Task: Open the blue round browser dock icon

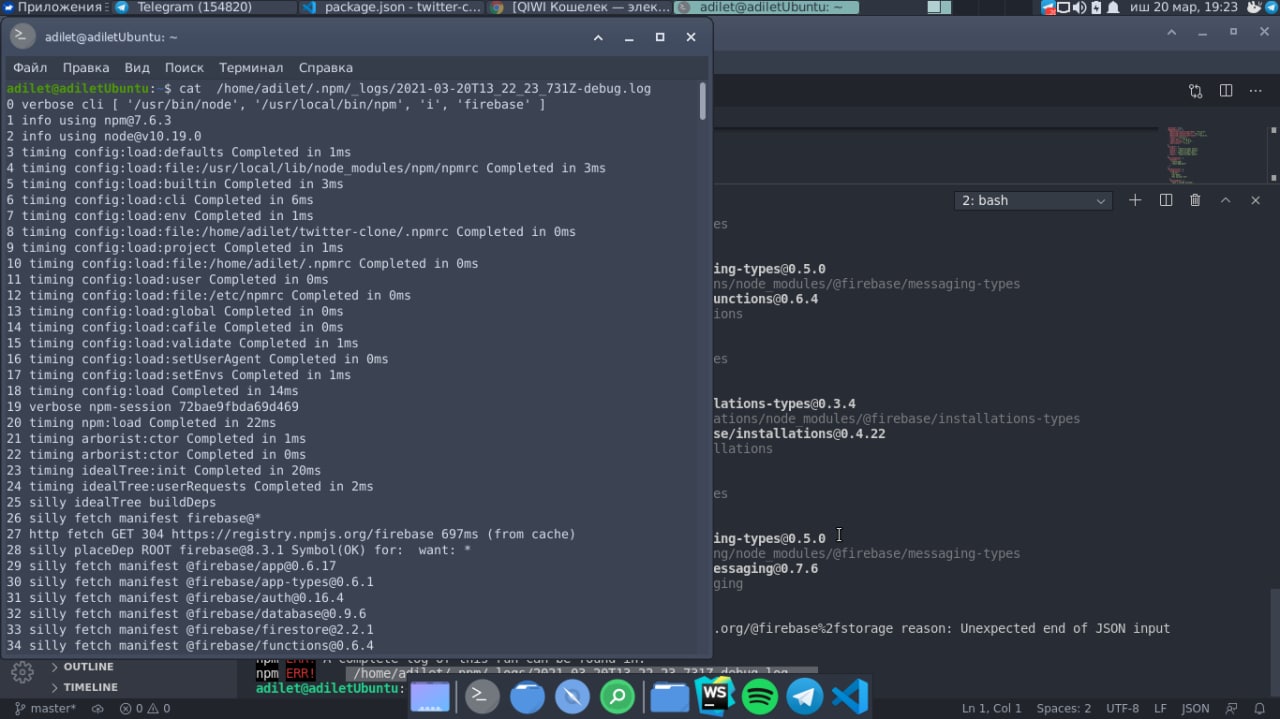Action: pos(527,696)
